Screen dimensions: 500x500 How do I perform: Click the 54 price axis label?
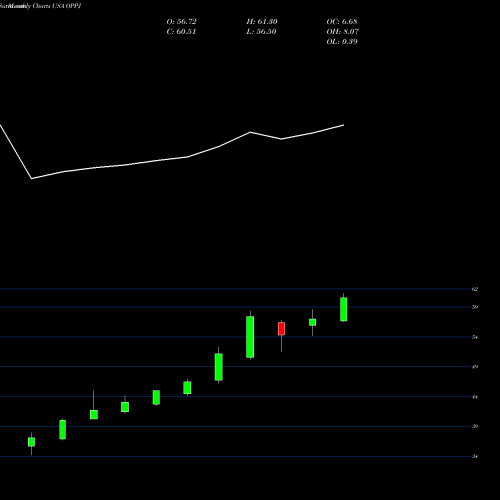[475, 337]
